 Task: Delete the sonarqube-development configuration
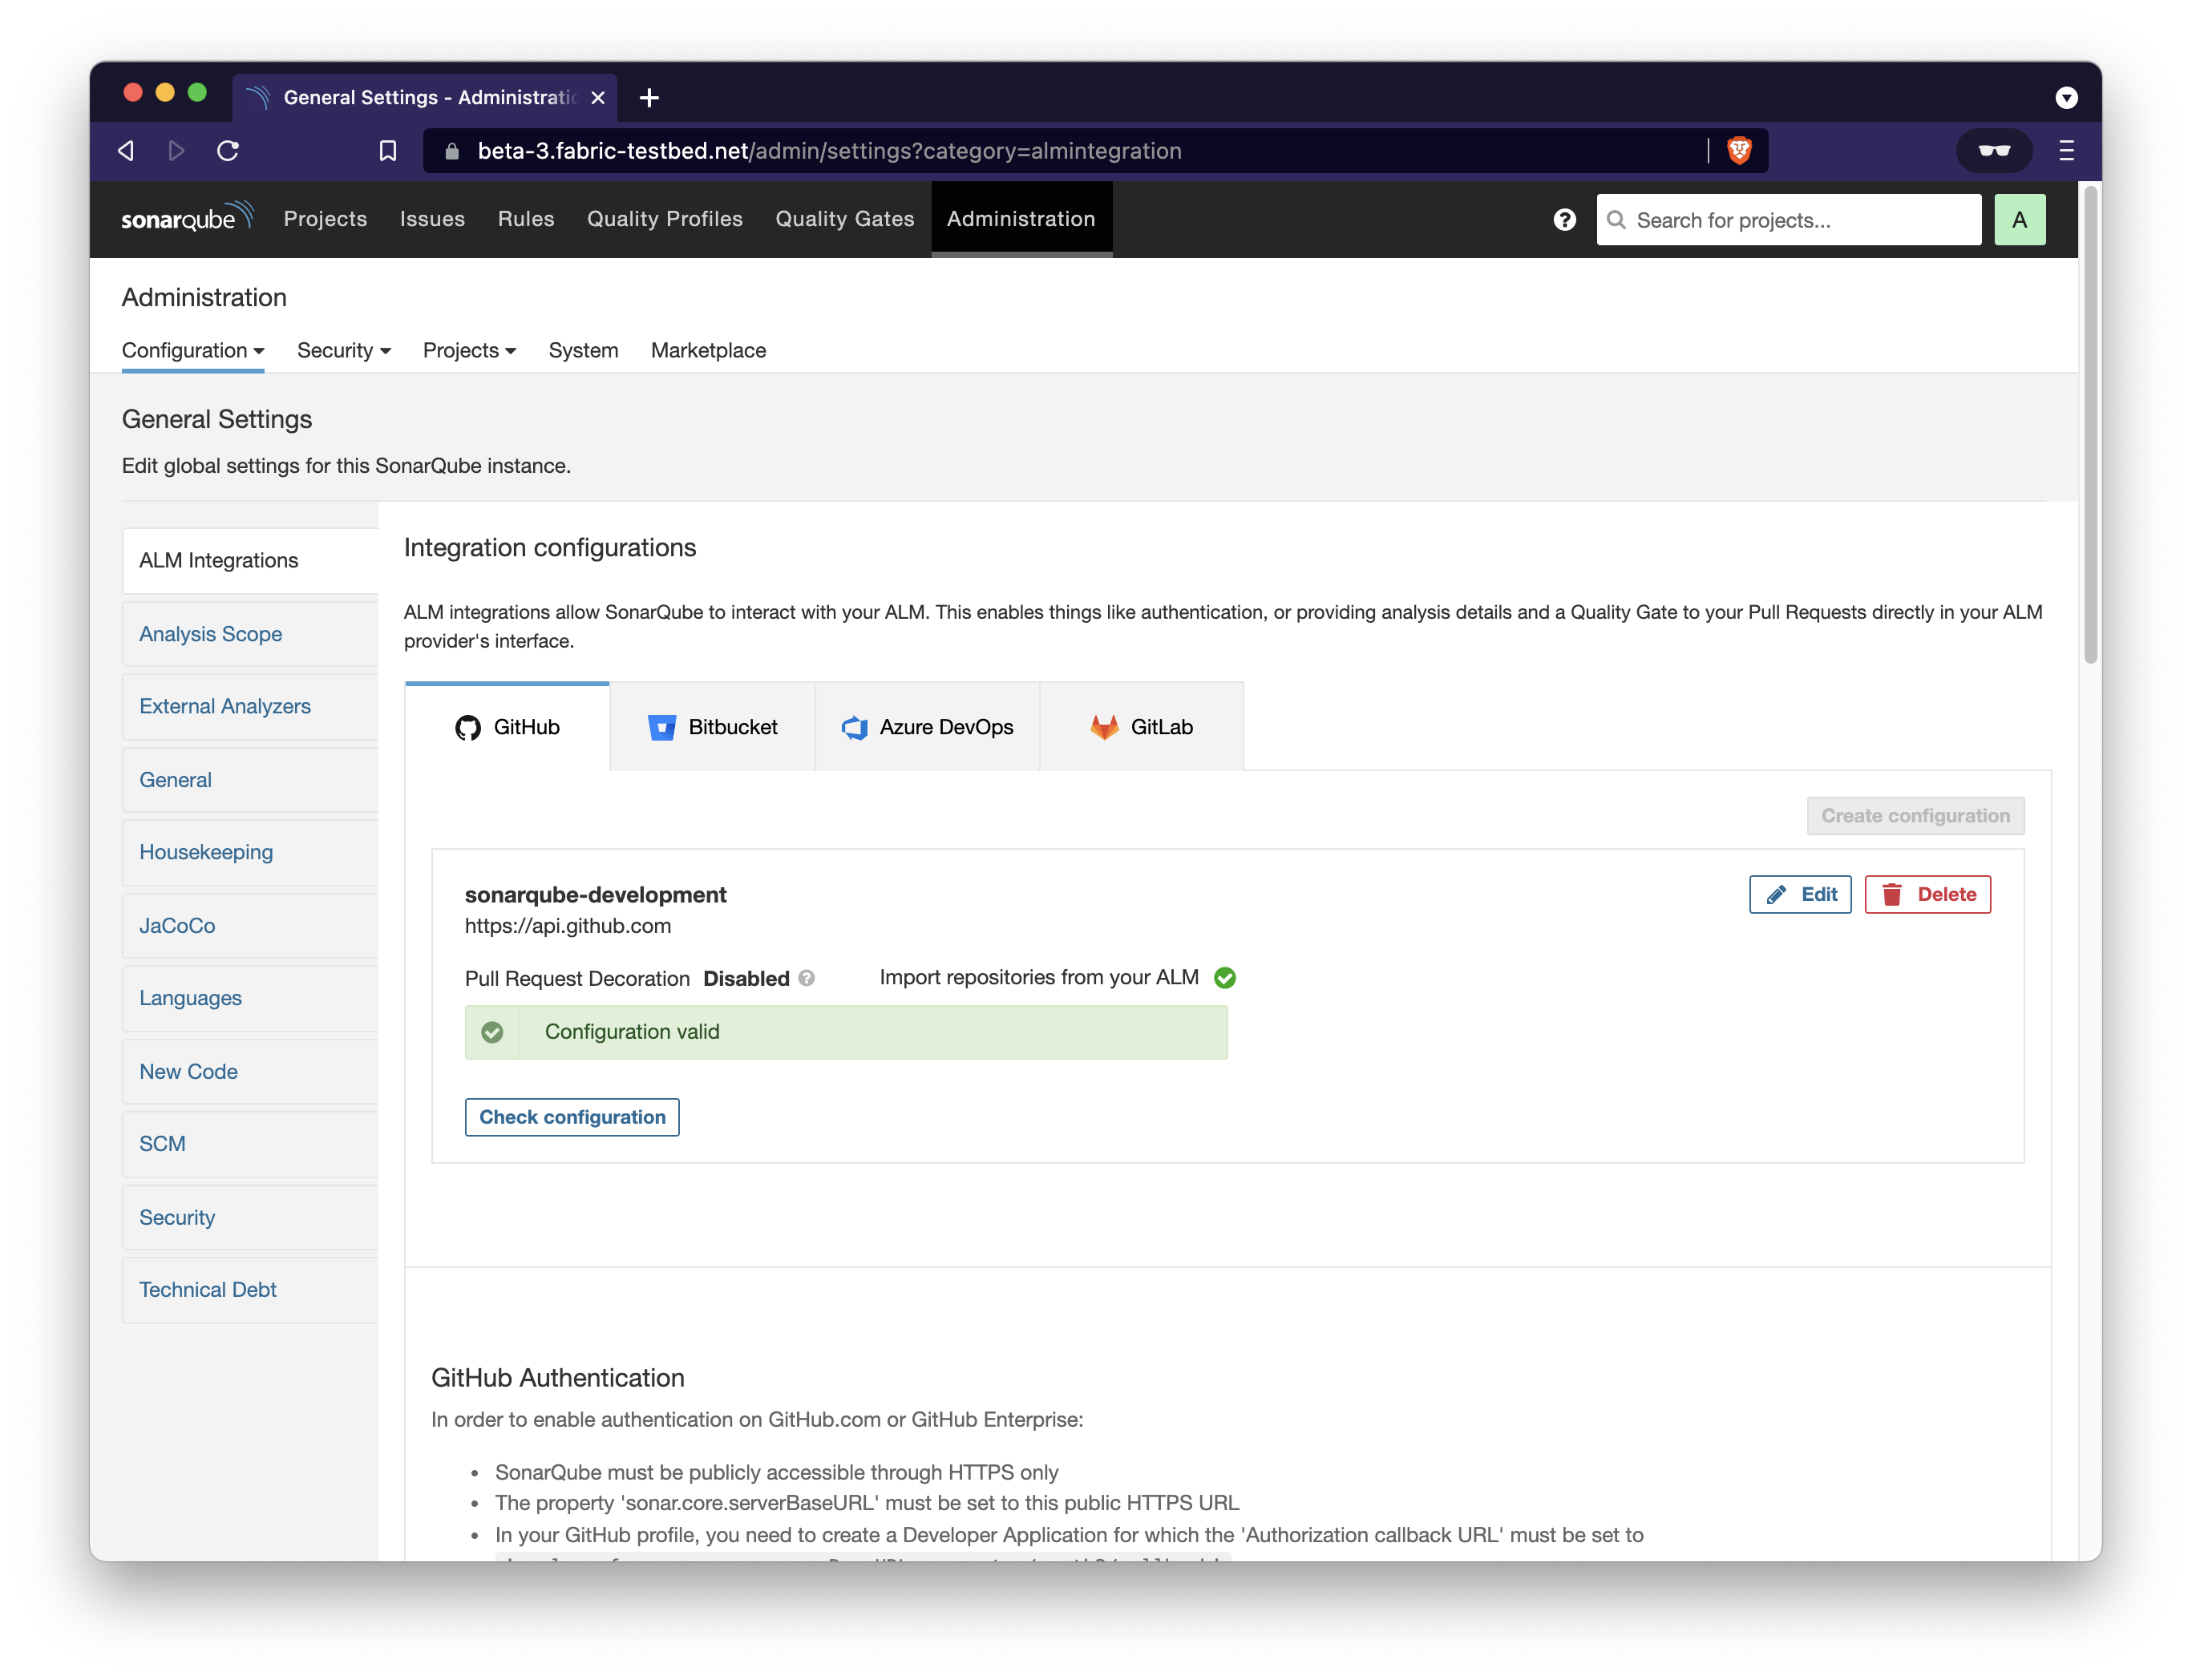1927,894
